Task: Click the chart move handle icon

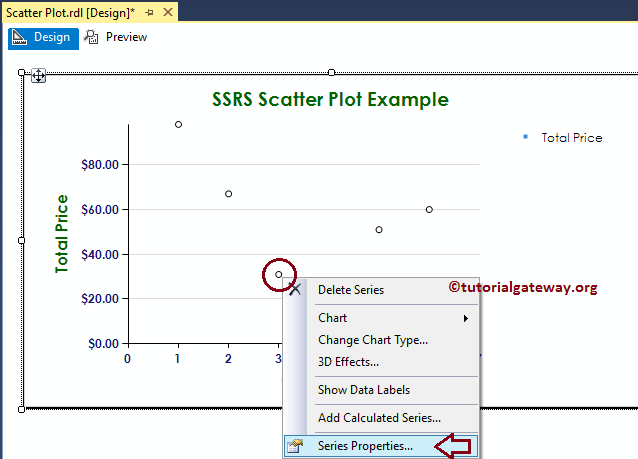Action: (39, 76)
